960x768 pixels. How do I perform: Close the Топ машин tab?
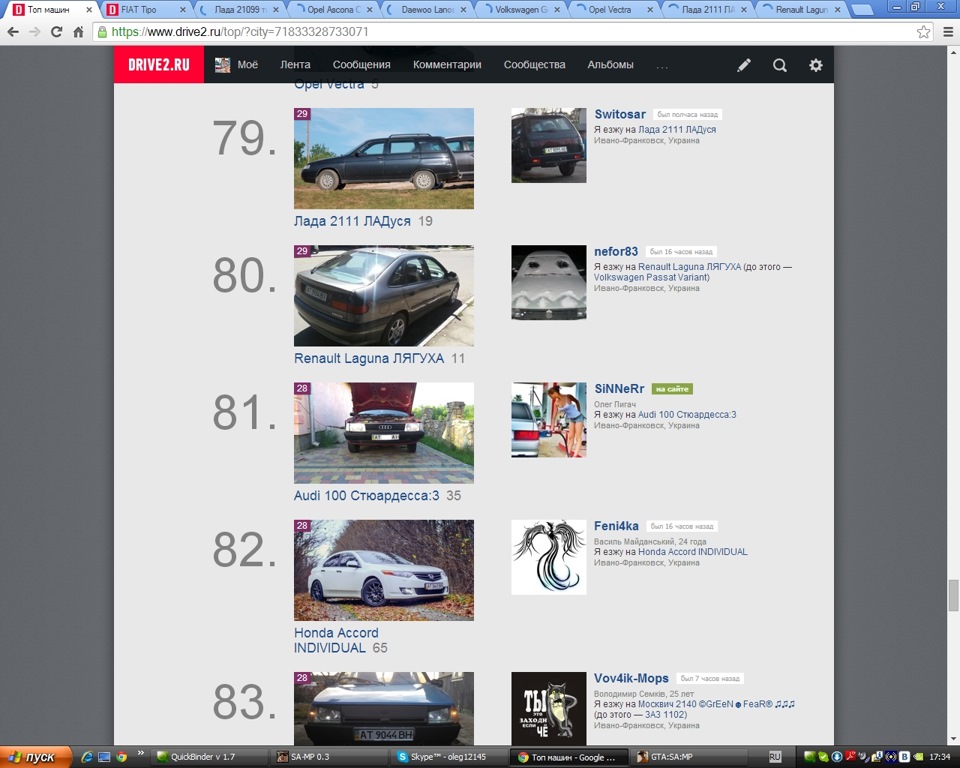coord(89,10)
